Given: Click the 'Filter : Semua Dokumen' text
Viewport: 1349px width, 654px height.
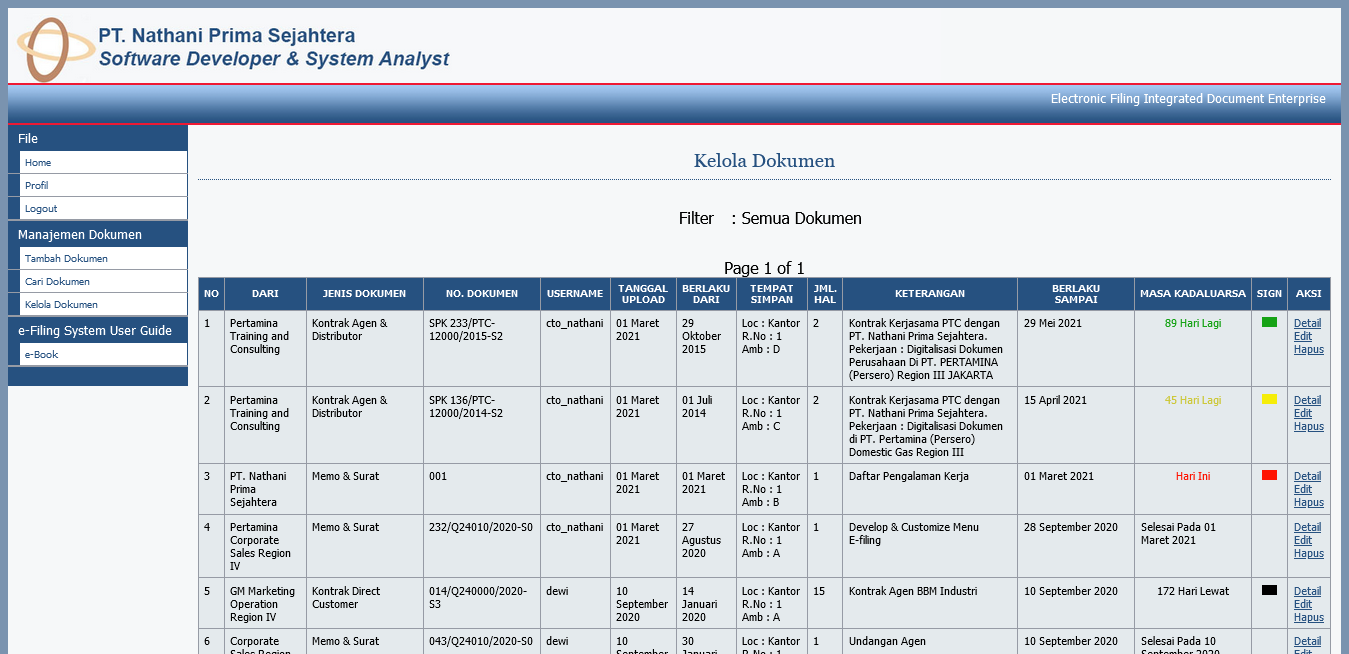Looking at the screenshot, I should pos(770,218).
